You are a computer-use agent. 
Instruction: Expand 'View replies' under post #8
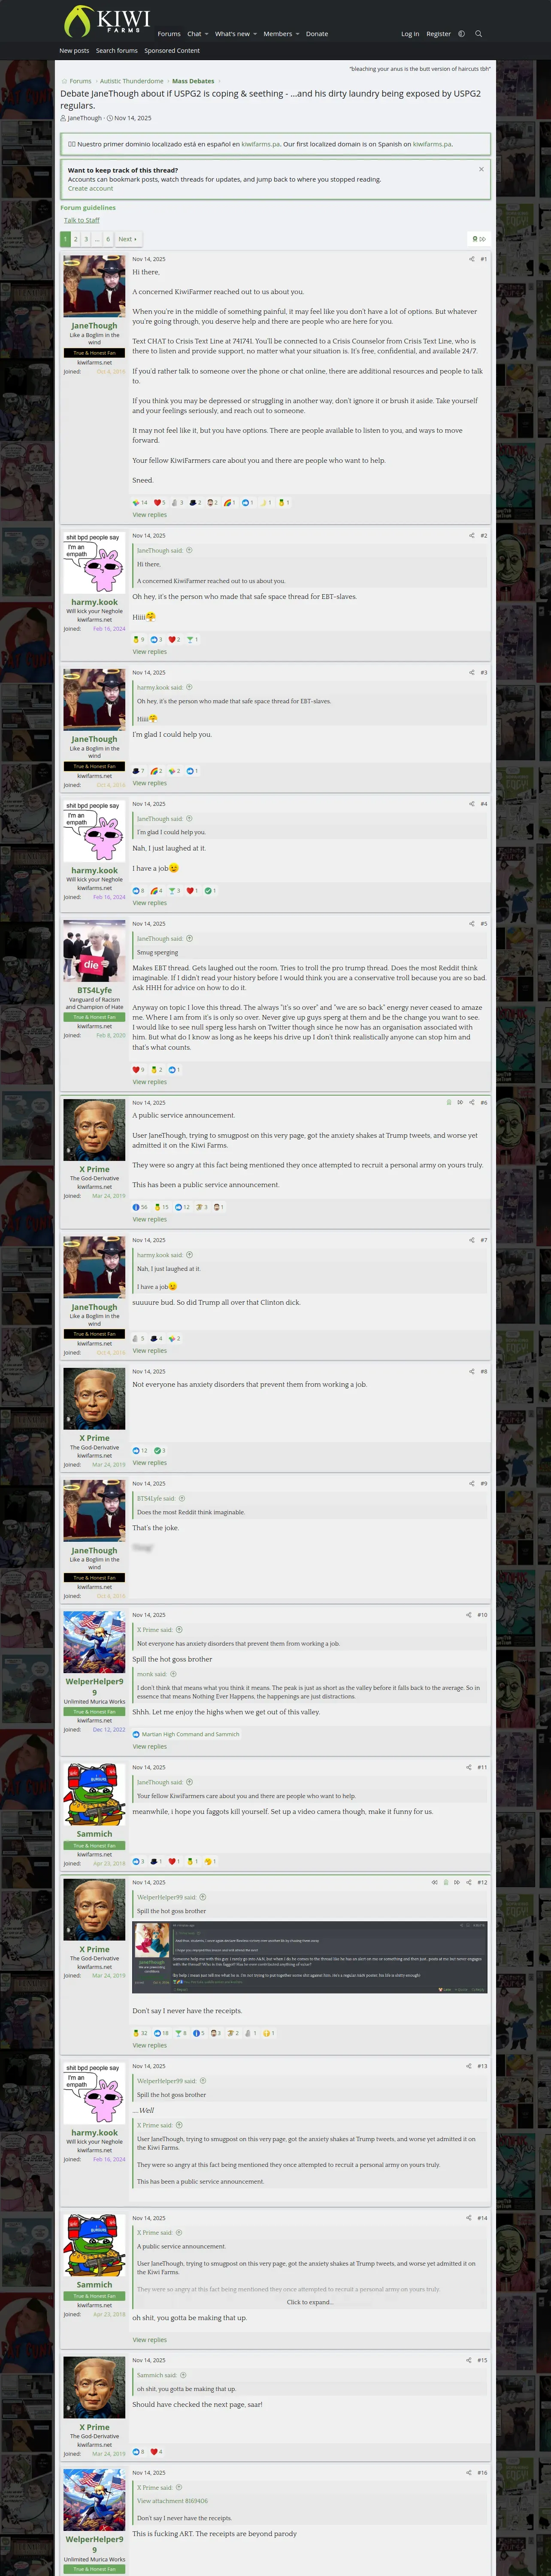coord(150,1463)
